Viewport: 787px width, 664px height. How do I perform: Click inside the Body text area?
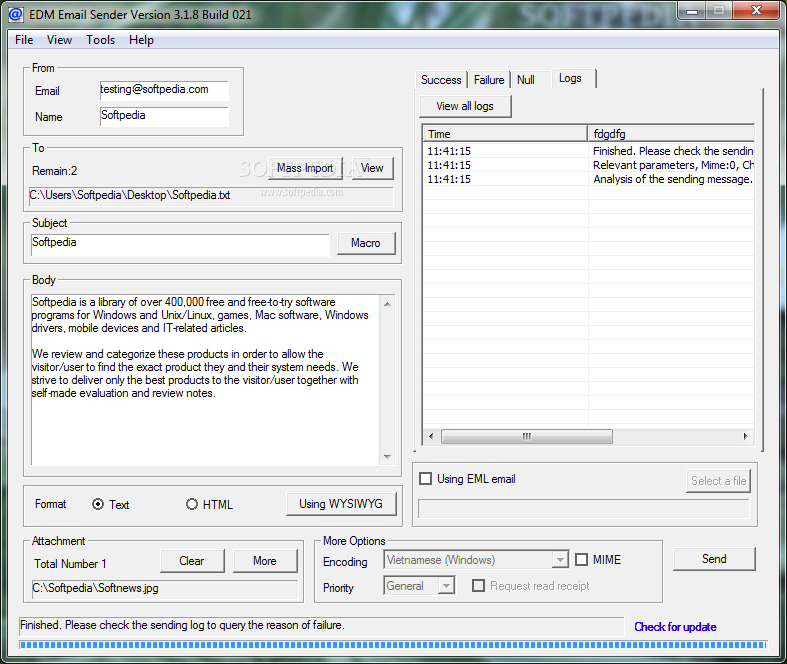pyautogui.click(x=205, y=380)
